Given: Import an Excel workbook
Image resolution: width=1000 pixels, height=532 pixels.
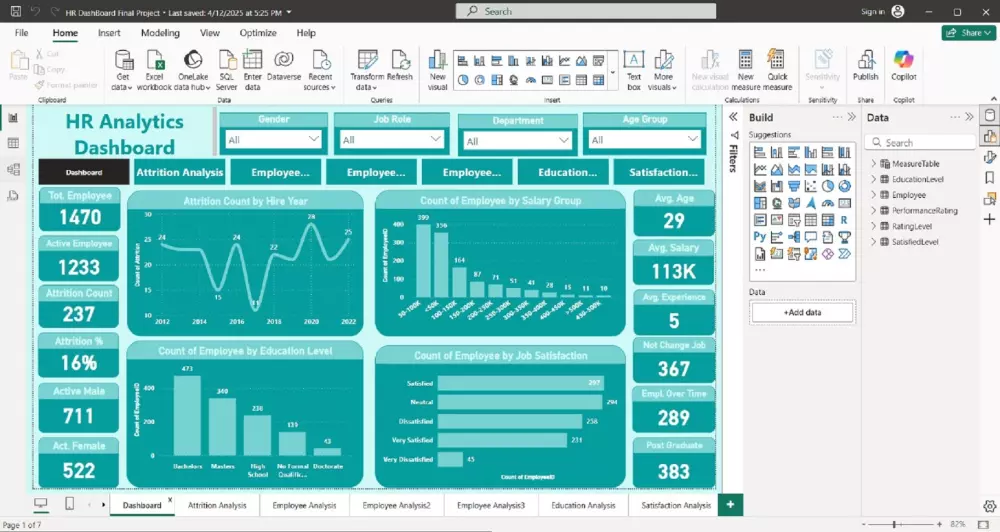Looking at the screenshot, I should [154, 70].
